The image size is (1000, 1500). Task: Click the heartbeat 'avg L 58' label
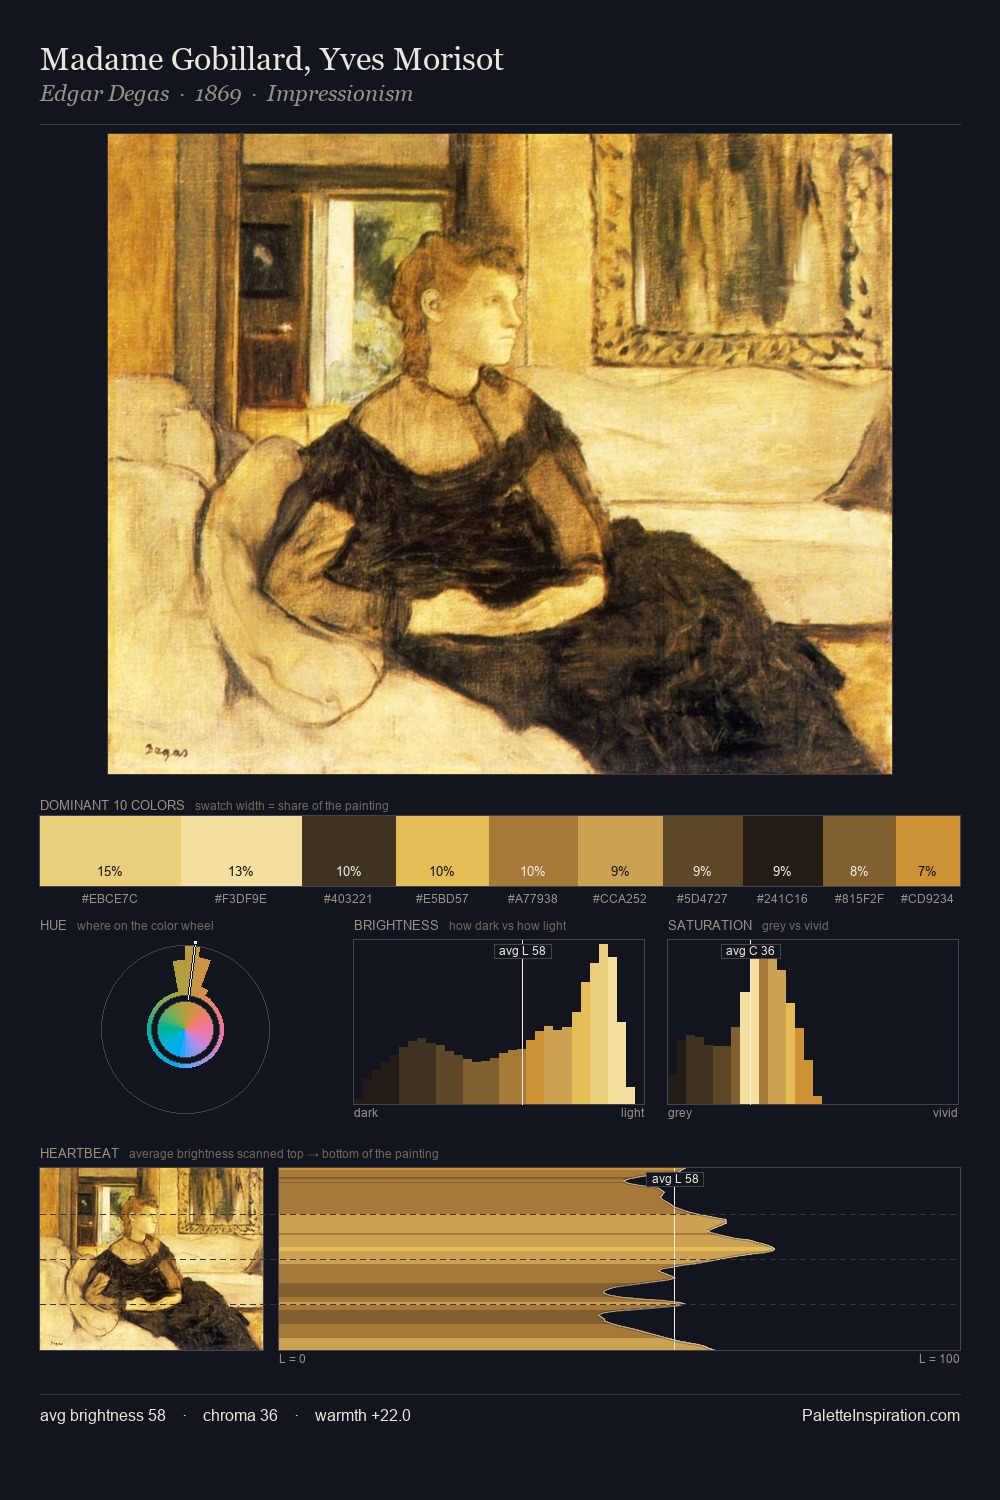point(675,1179)
